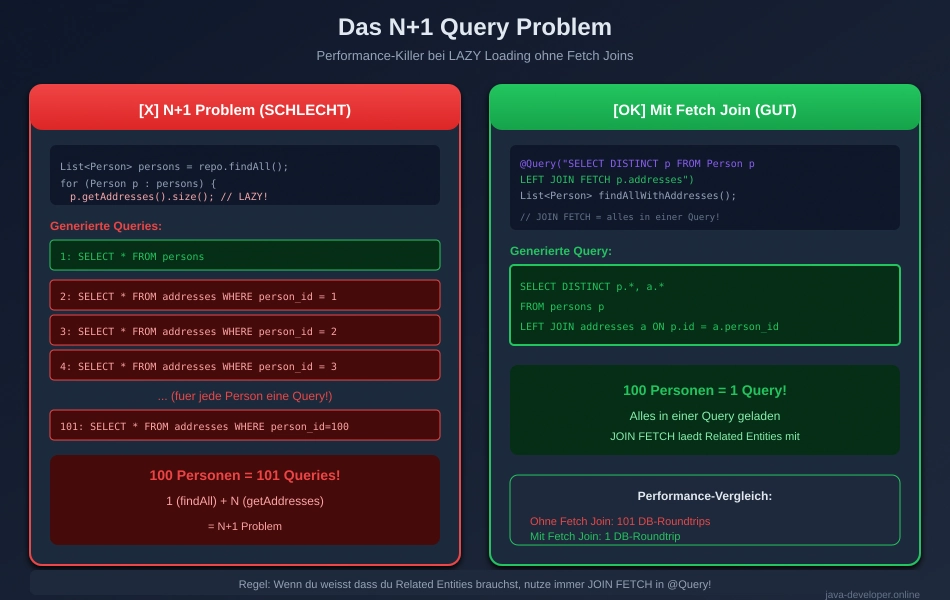This screenshot has width=950, height=600.
Task: Click the red N+1 Problem (SCHLECHT) header
Action: tap(245, 110)
